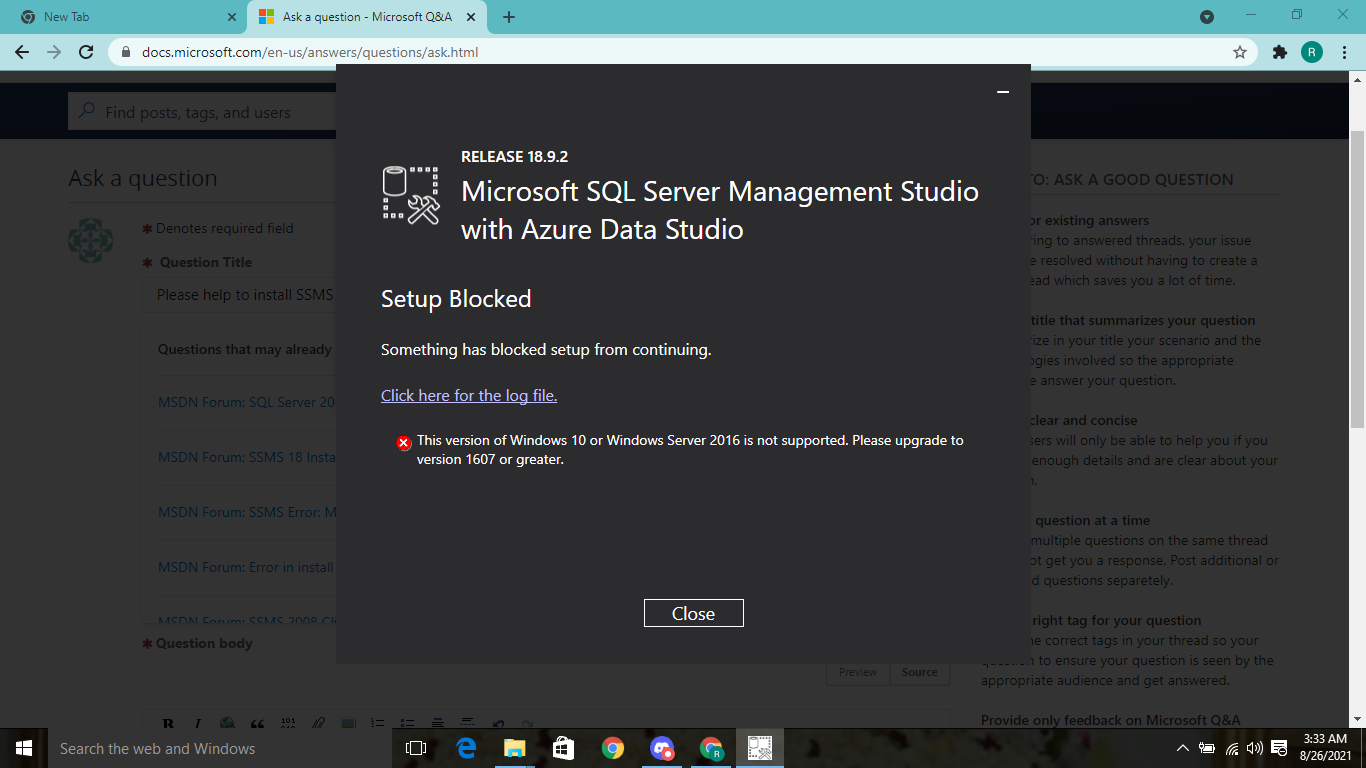Undo the last edit with the undo arrow
1366x768 pixels.
point(496,723)
